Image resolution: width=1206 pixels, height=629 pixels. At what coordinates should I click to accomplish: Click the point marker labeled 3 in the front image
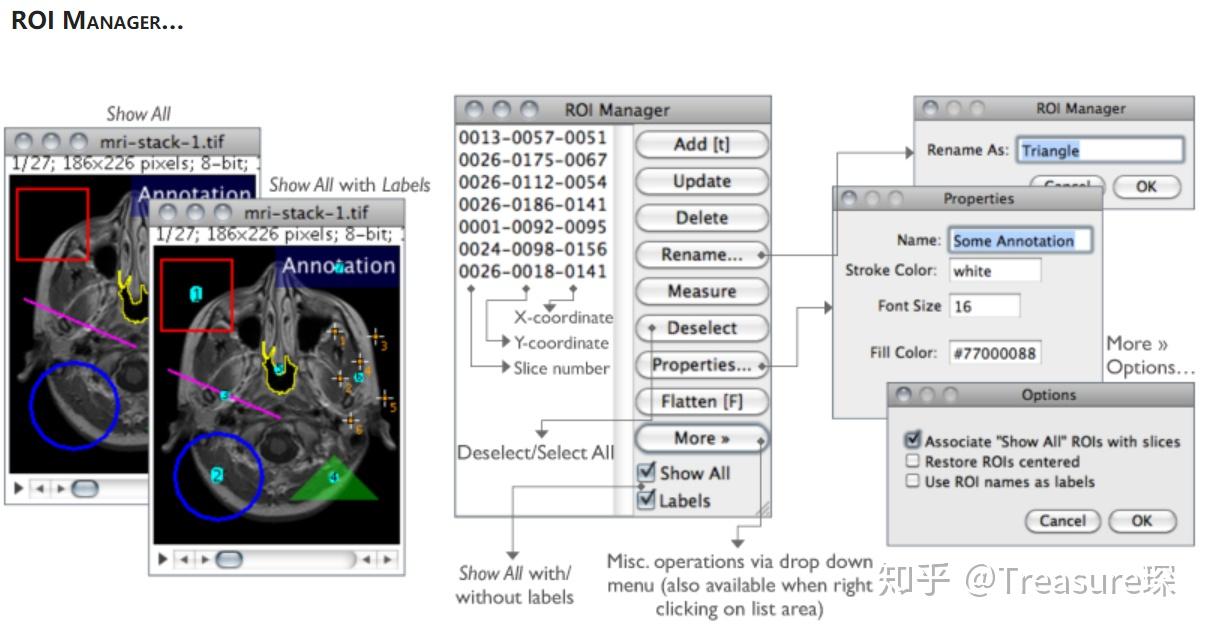pos(376,338)
